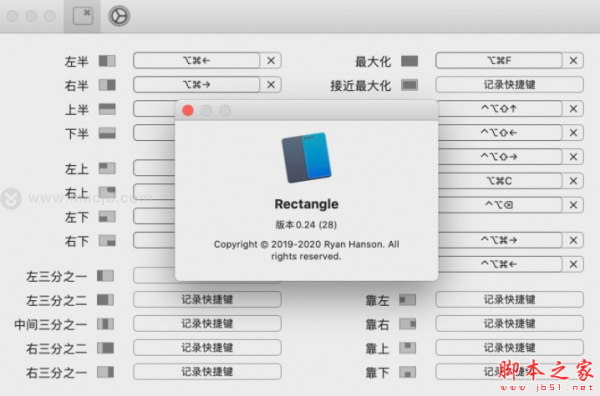Viewport: 600px width, 396px height.
Task: Record shortcut for 左三分之二
Action: coord(207,300)
